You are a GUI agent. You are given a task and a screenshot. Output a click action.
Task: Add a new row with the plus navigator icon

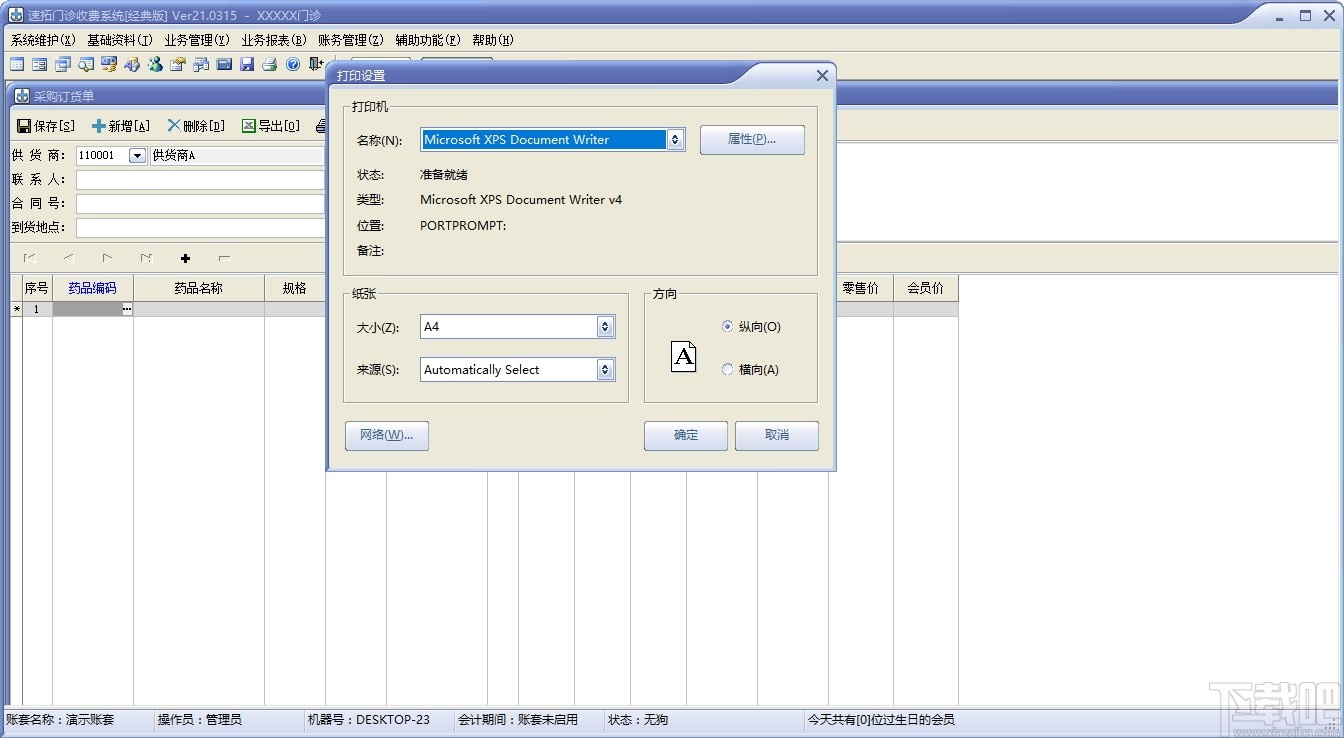[x=185, y=258]
